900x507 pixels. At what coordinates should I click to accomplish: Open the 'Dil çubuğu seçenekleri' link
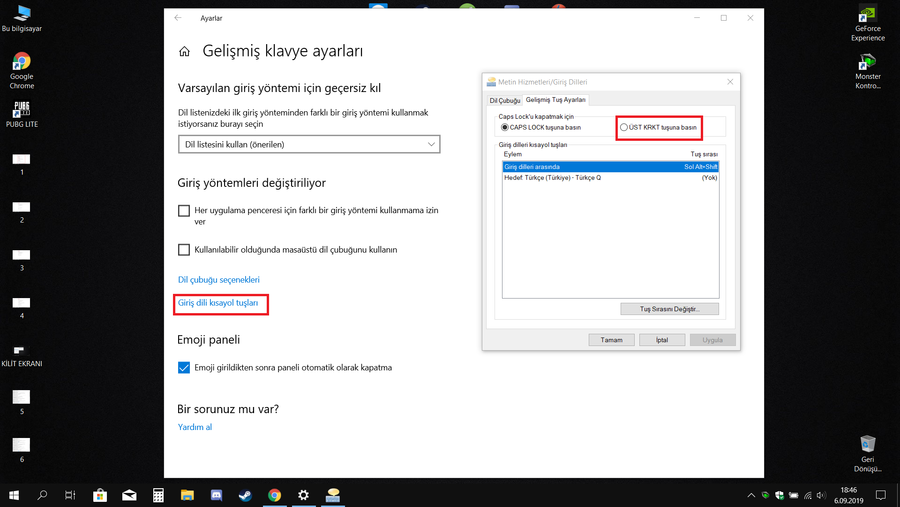pyautogui.click(x=219, y=280)
